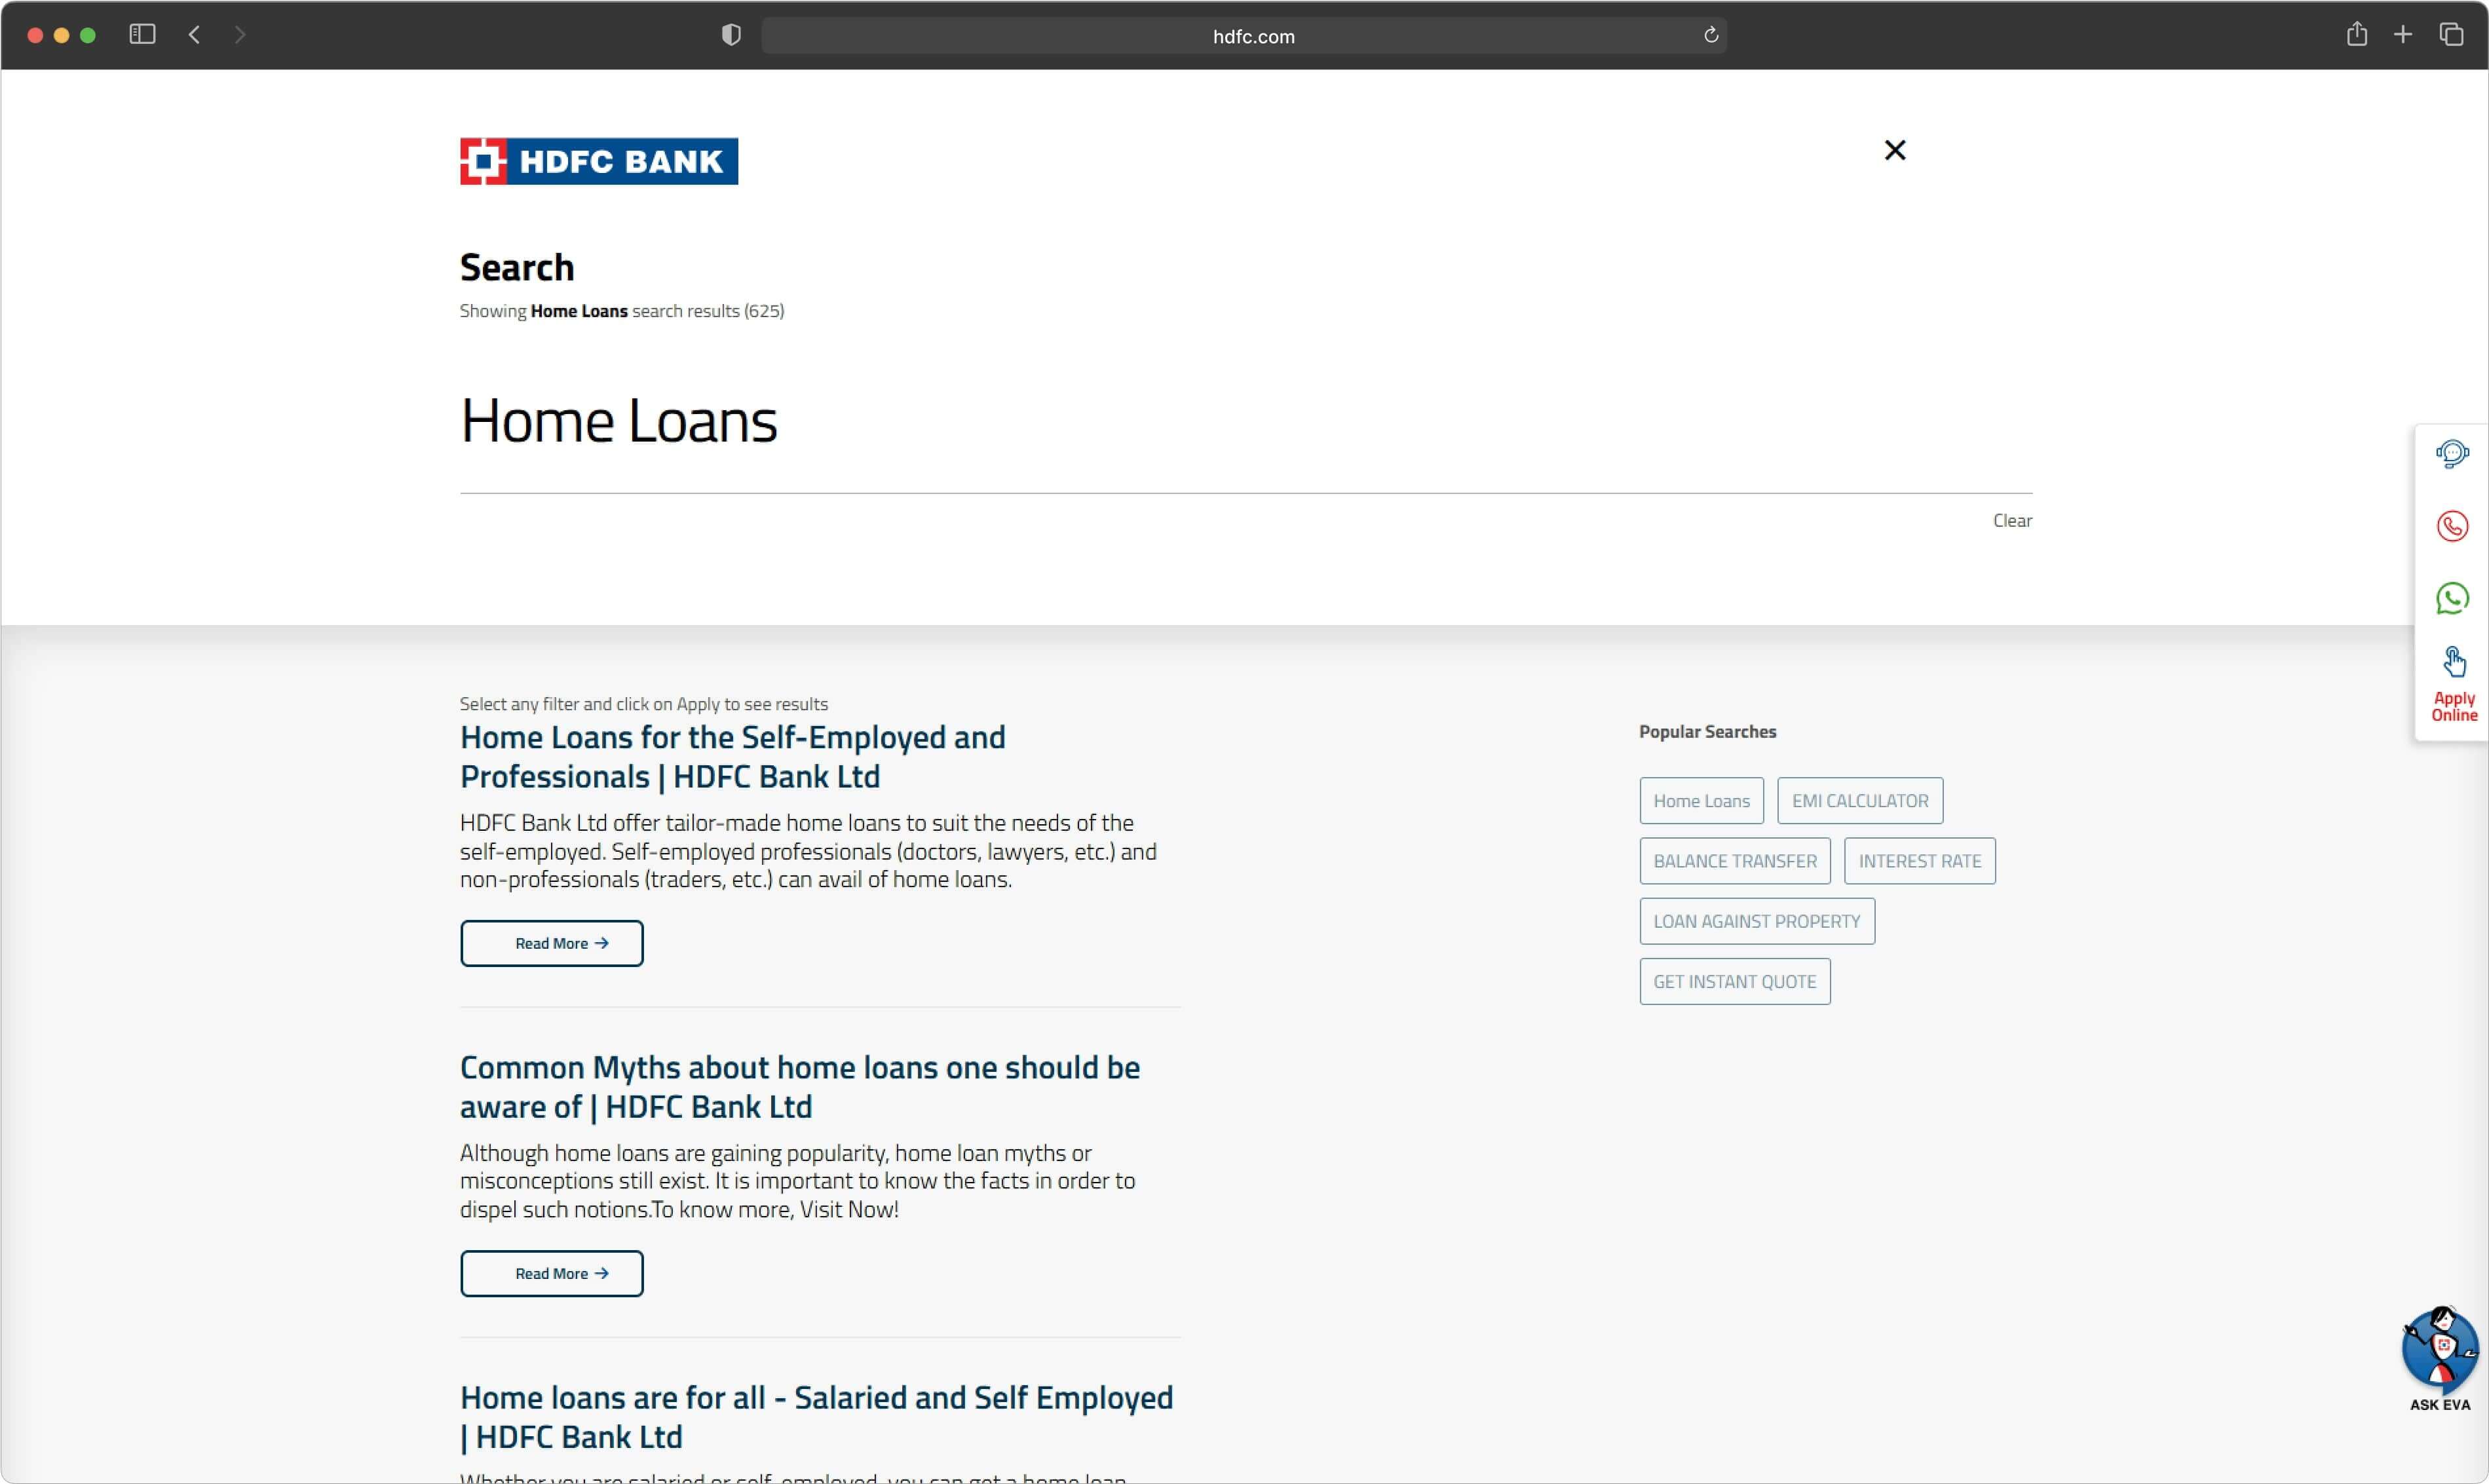The width and height of the screenshot is (2489, 1484).
Task: Choose LOAN AGAINST PROPERTY search tag
Action: click(1756, 921)
